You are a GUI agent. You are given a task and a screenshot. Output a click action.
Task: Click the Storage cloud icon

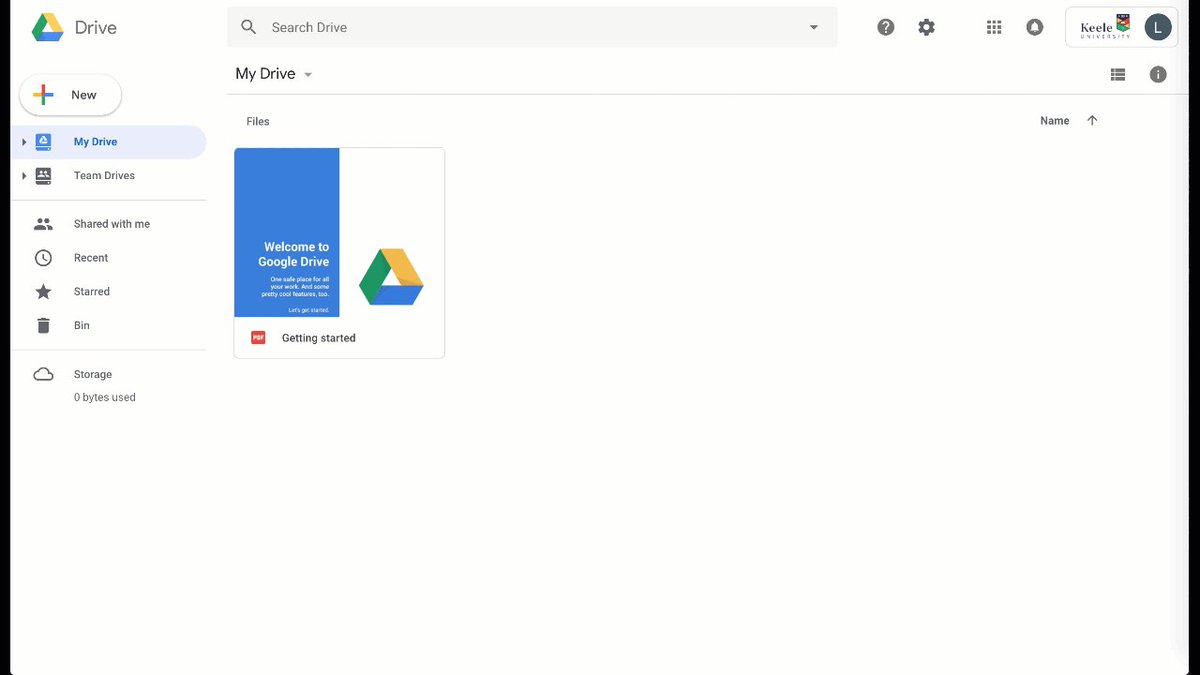pyautogui.click(x=43, y=374)
